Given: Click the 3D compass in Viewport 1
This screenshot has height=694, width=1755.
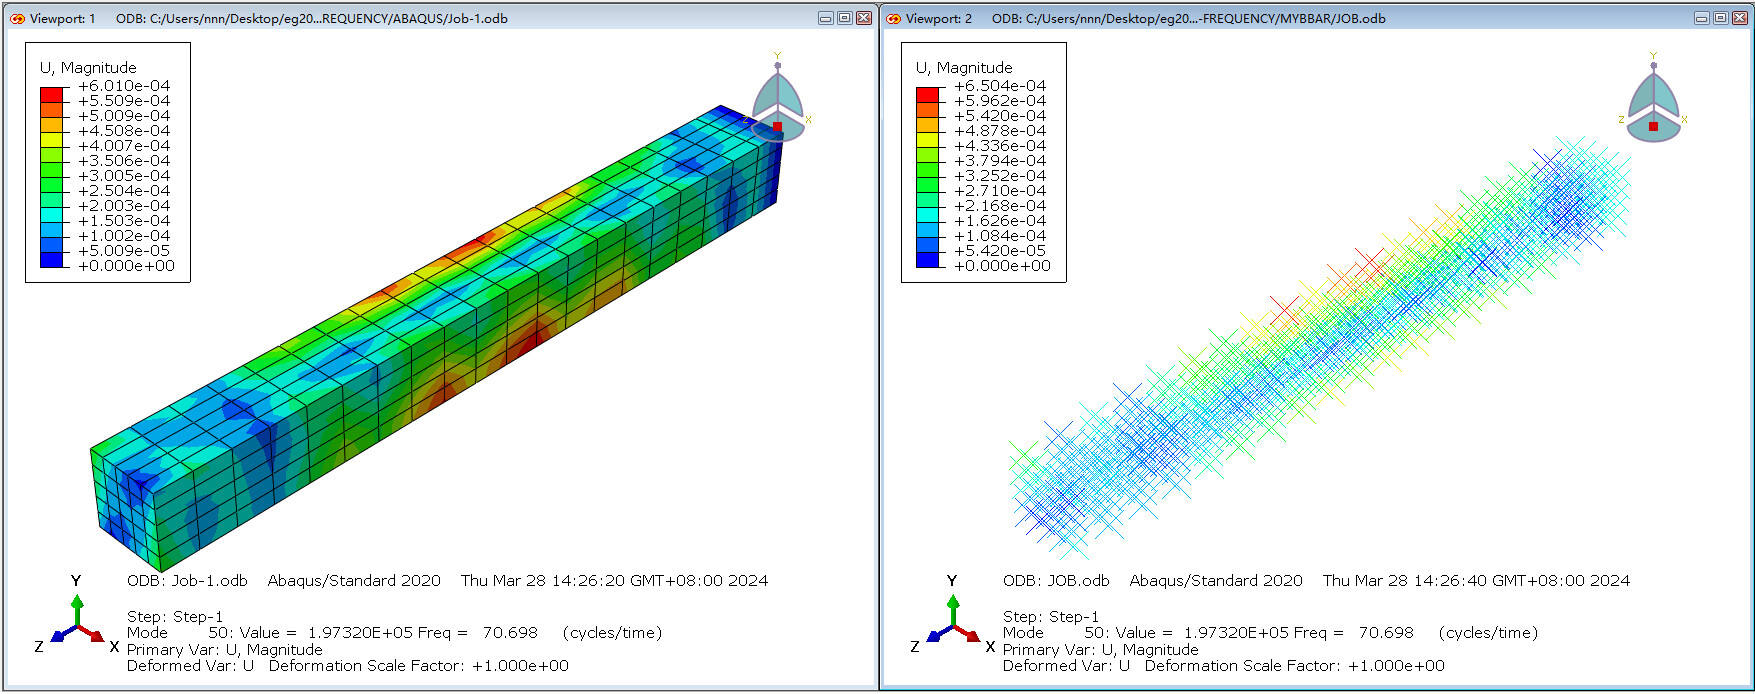Looking at the screenshot, I should pyautogui.click(x=777, y=98).
